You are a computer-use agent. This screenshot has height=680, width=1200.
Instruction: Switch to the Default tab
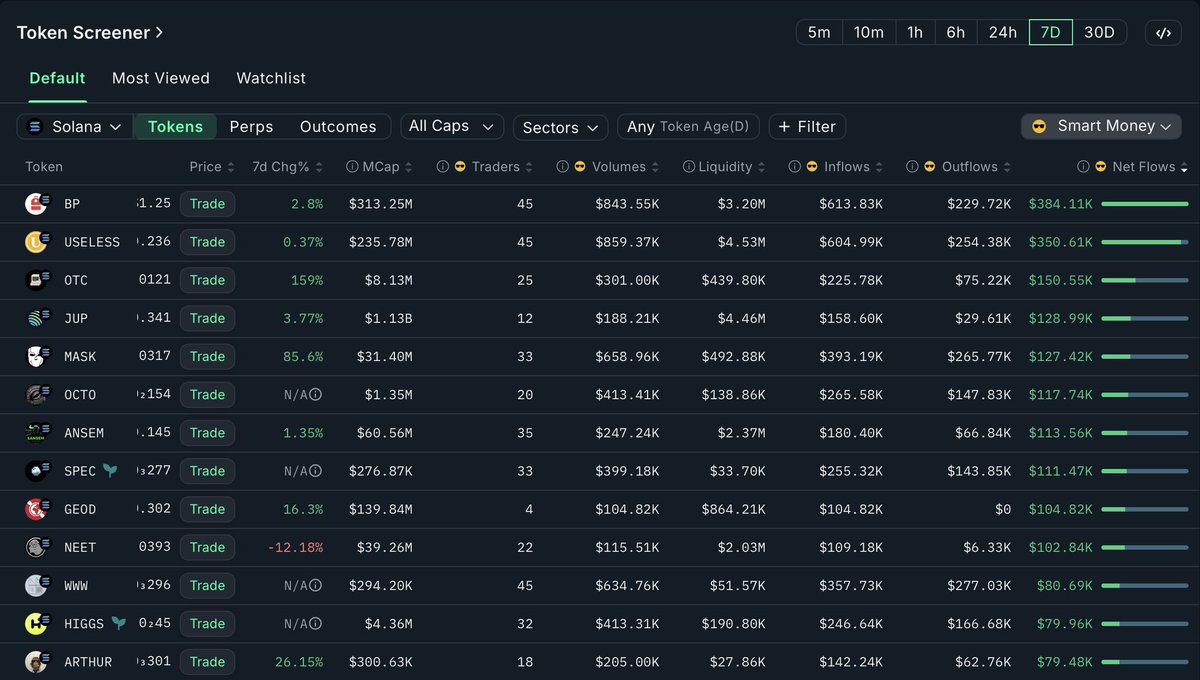57,78
